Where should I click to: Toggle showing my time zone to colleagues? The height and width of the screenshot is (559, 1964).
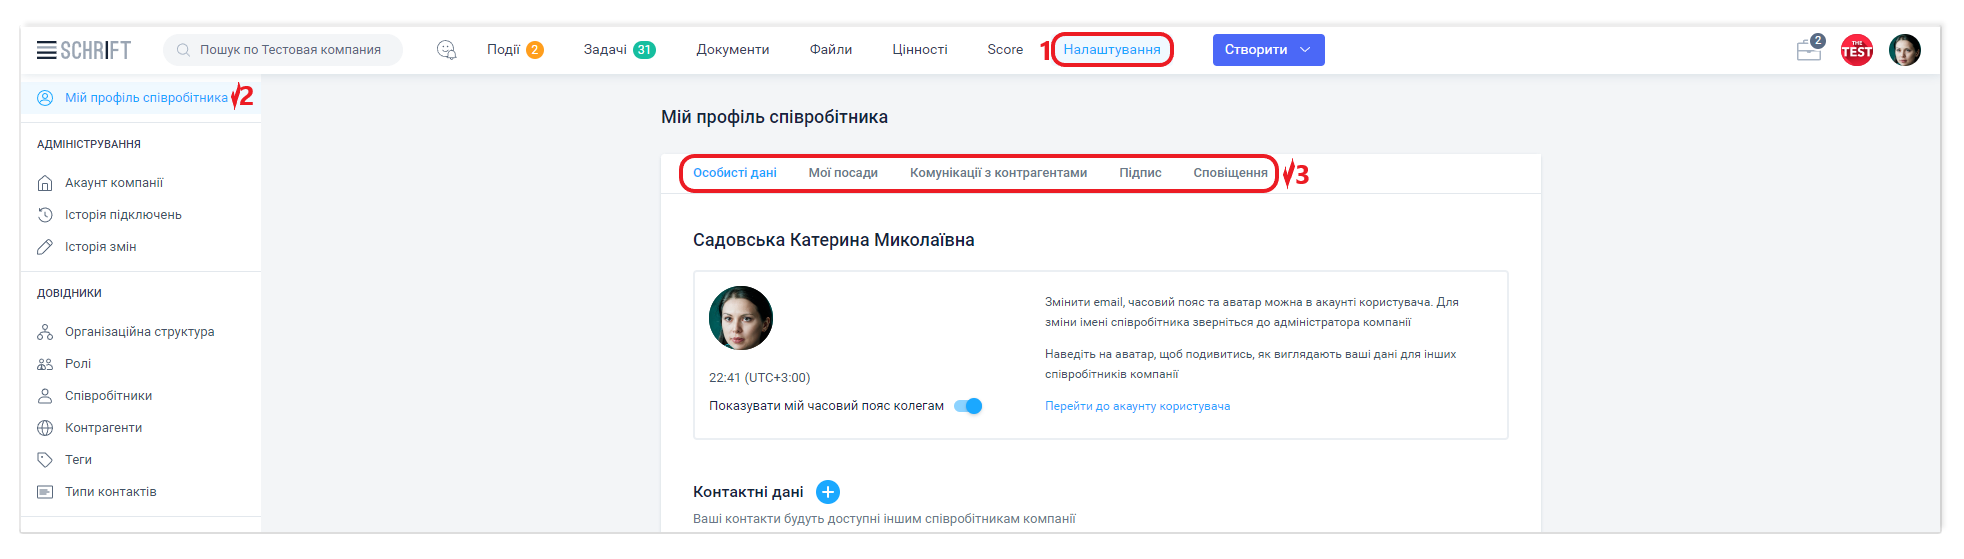click(968, 406)
